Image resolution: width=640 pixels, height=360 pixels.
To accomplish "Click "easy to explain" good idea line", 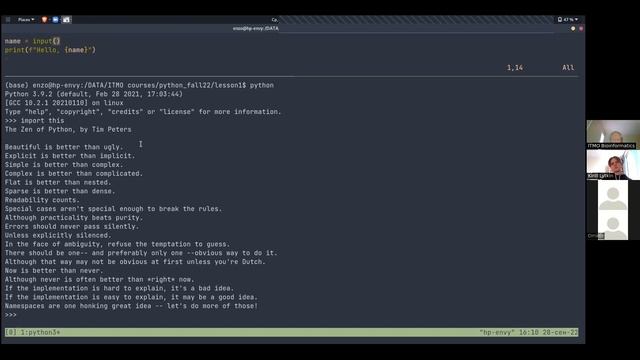I will tap(131, 297).
